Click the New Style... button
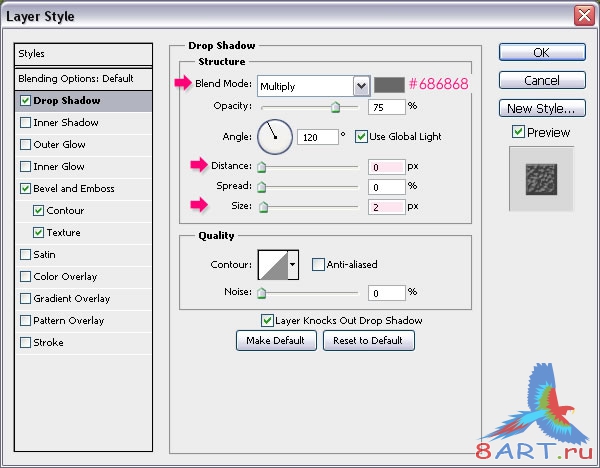600x468 pixels. 542,109
